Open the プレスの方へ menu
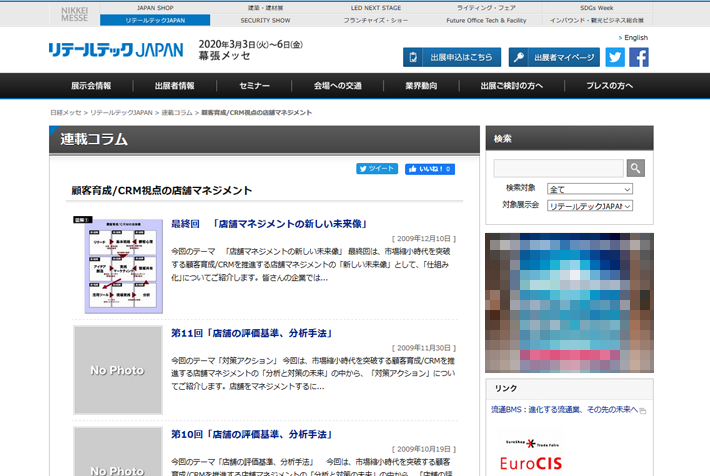 (609, 86)
